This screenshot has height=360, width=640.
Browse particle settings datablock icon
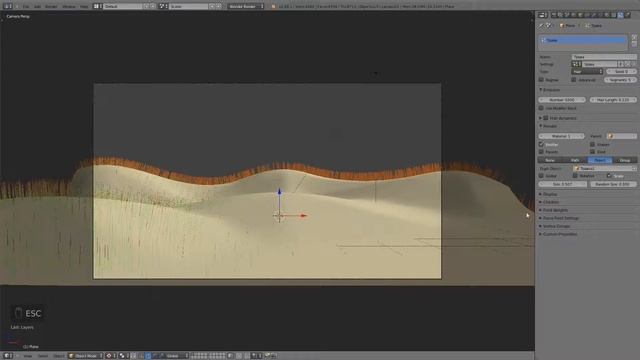click(x=576, y=64)
